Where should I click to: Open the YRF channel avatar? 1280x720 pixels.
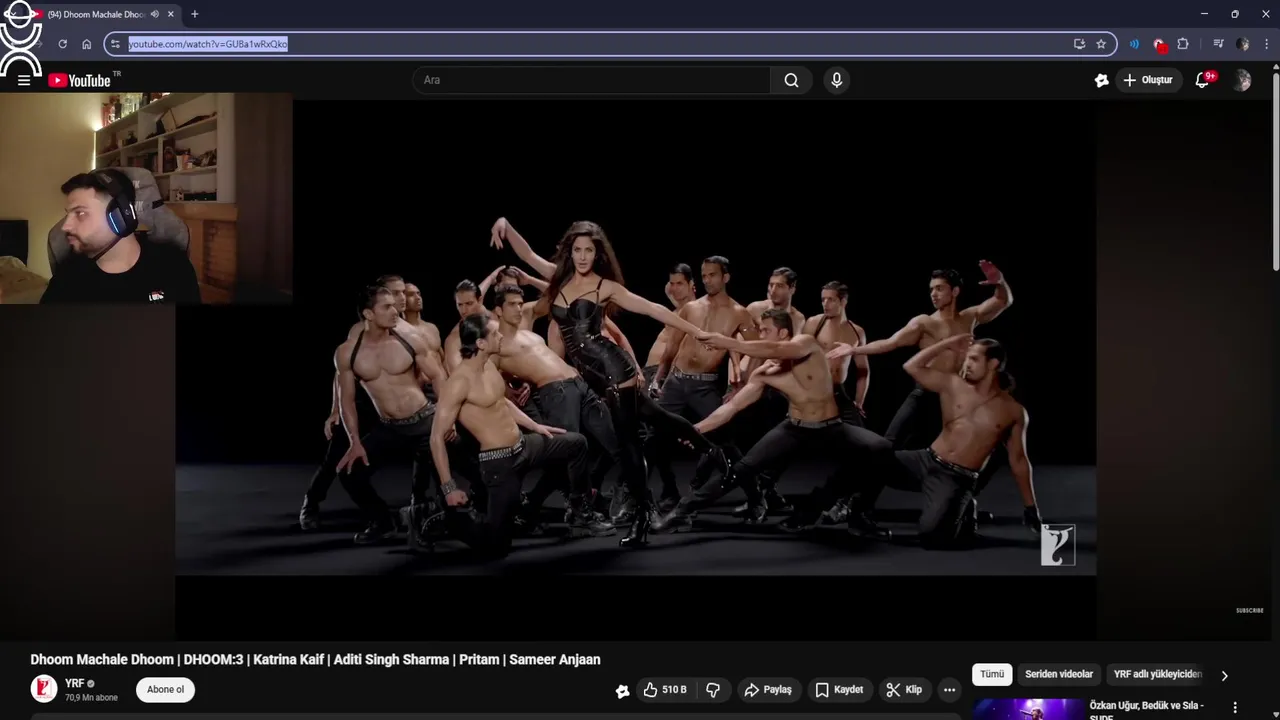[44, 689]
